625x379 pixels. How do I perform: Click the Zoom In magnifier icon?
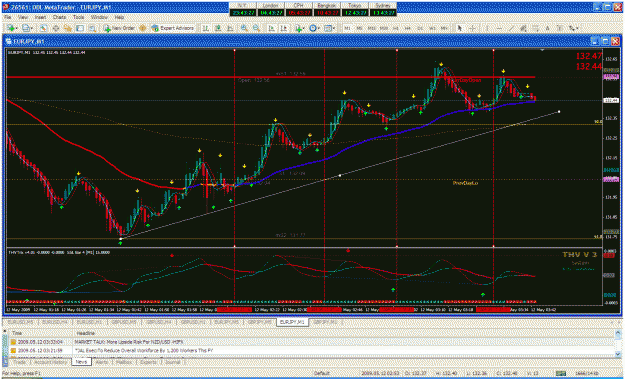coord(244,28)
